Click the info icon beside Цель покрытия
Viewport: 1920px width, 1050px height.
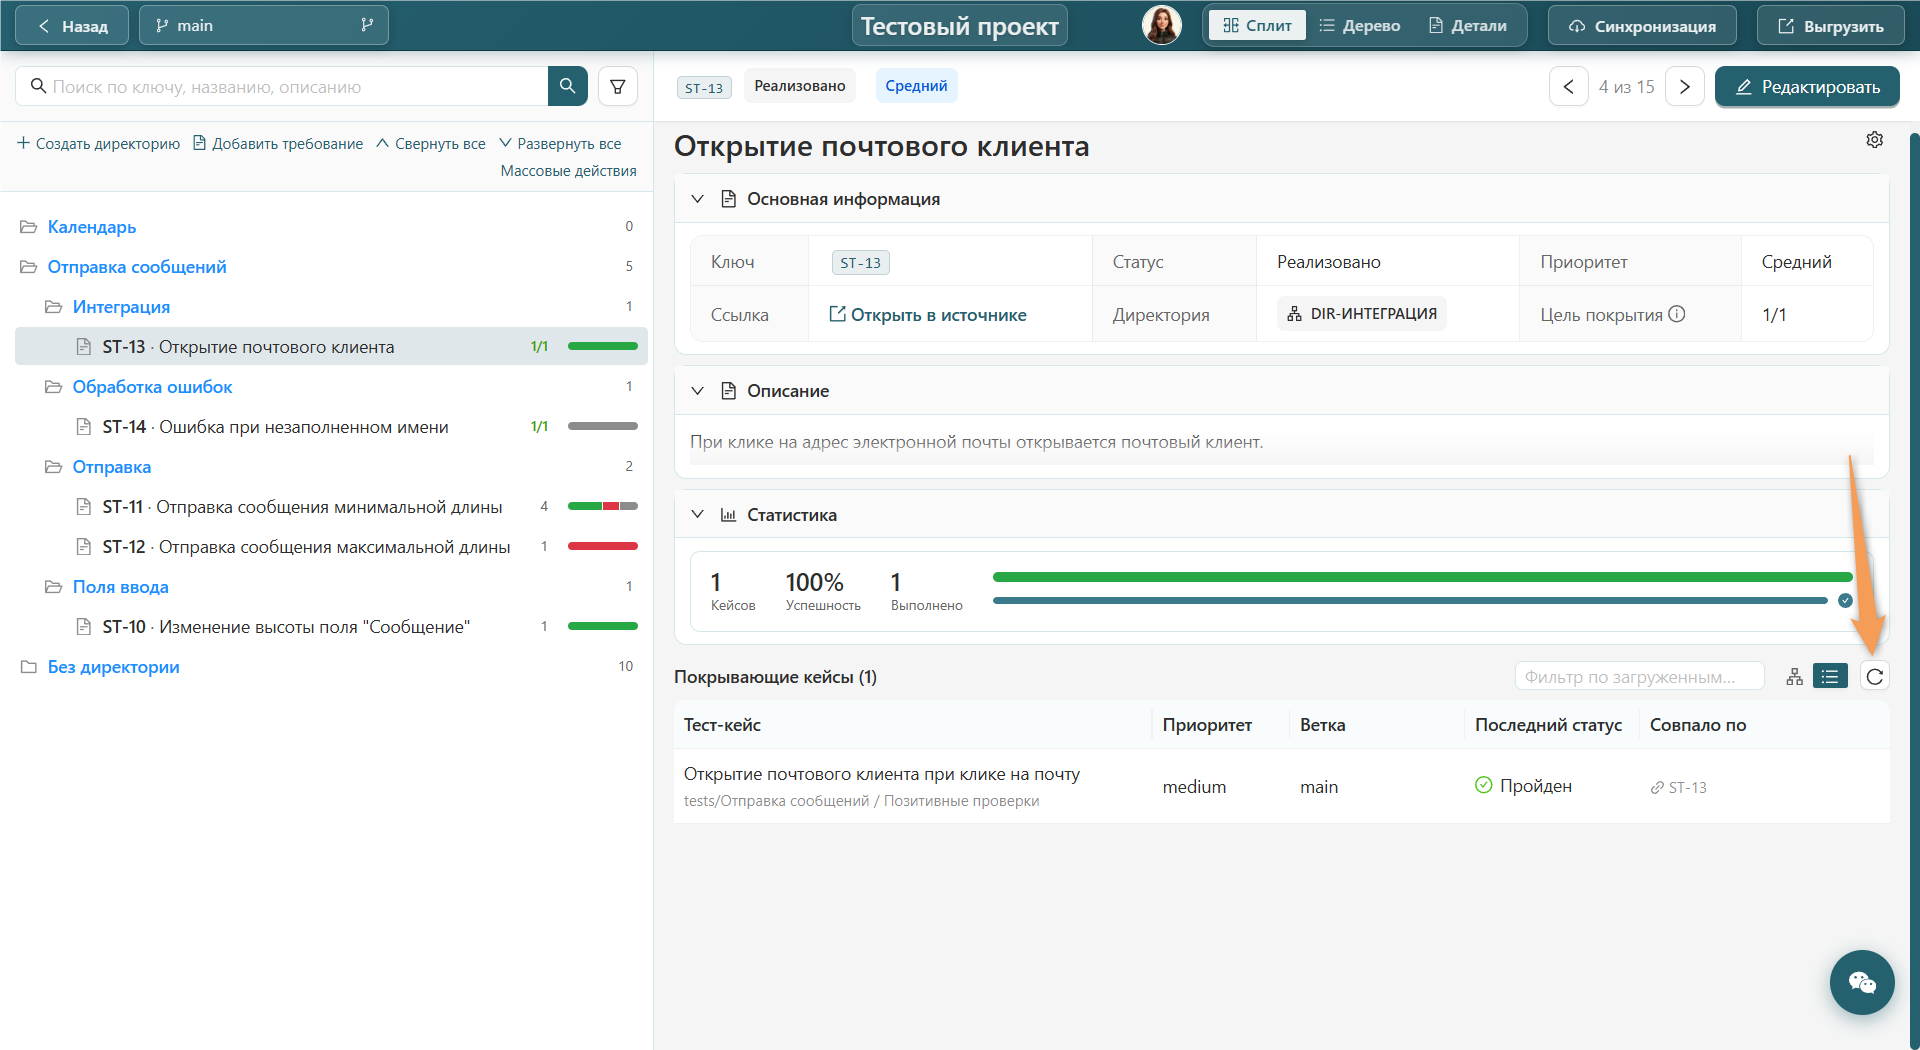1677,314
